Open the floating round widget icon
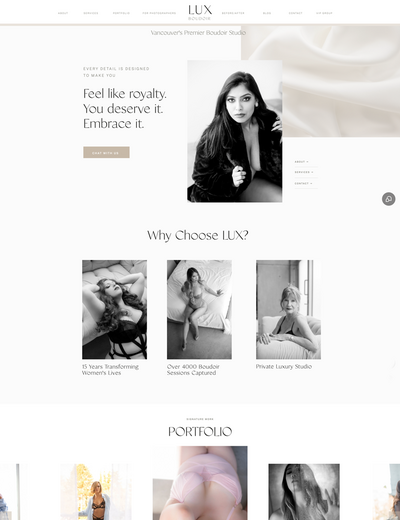This screenshot has width=400, height=520. click(388, 199)
